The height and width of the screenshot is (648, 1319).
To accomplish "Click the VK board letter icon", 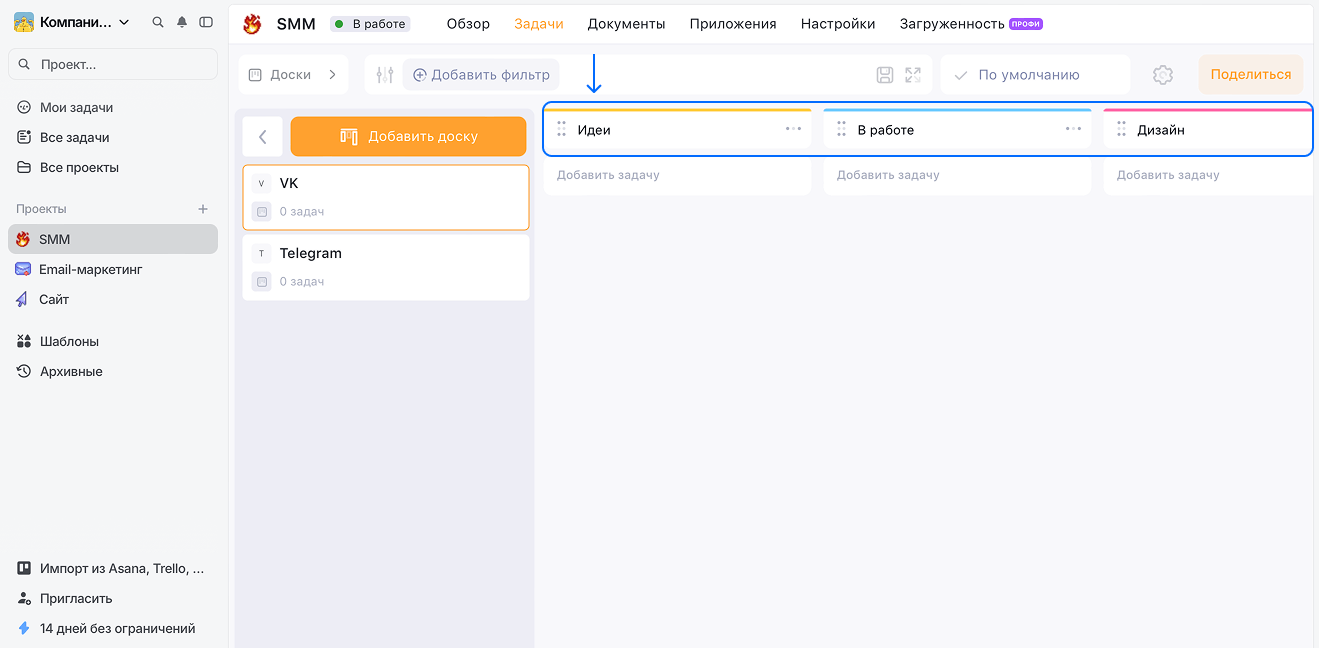I will [x=262, y=184].
